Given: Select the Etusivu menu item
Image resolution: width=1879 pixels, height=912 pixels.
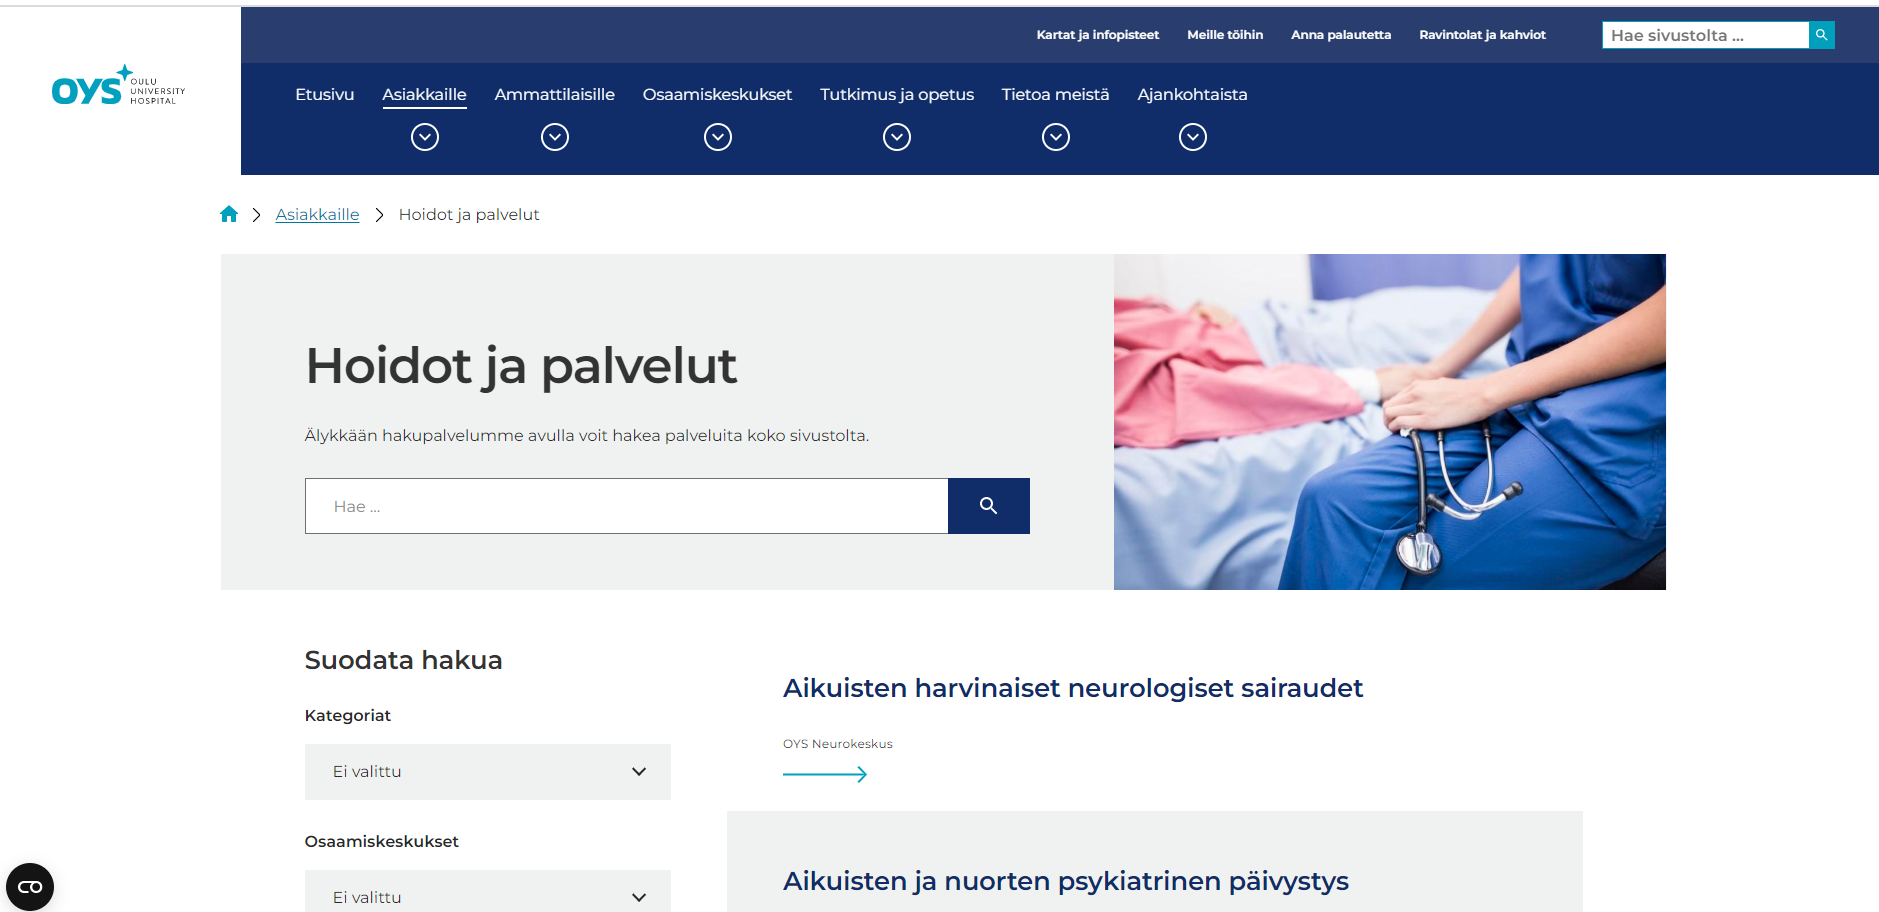Looking at the screenshot, I should pyautogui.click(x=323, y=94).
